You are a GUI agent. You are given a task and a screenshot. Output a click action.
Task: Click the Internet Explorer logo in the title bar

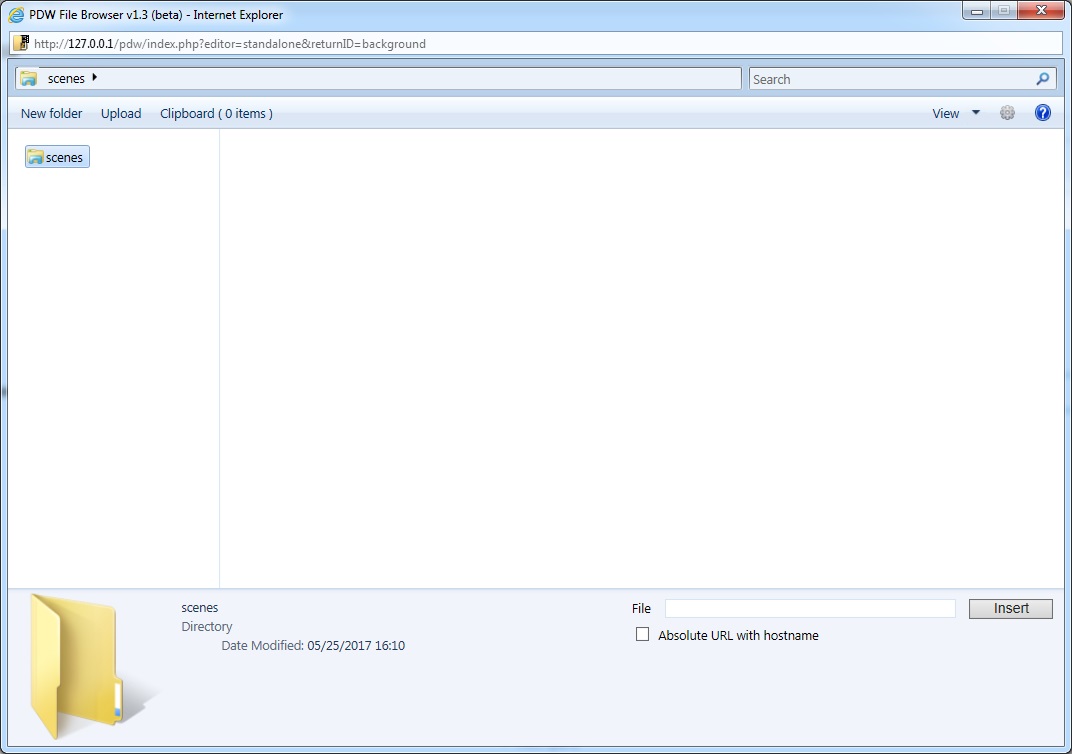[x=16, y=14]
